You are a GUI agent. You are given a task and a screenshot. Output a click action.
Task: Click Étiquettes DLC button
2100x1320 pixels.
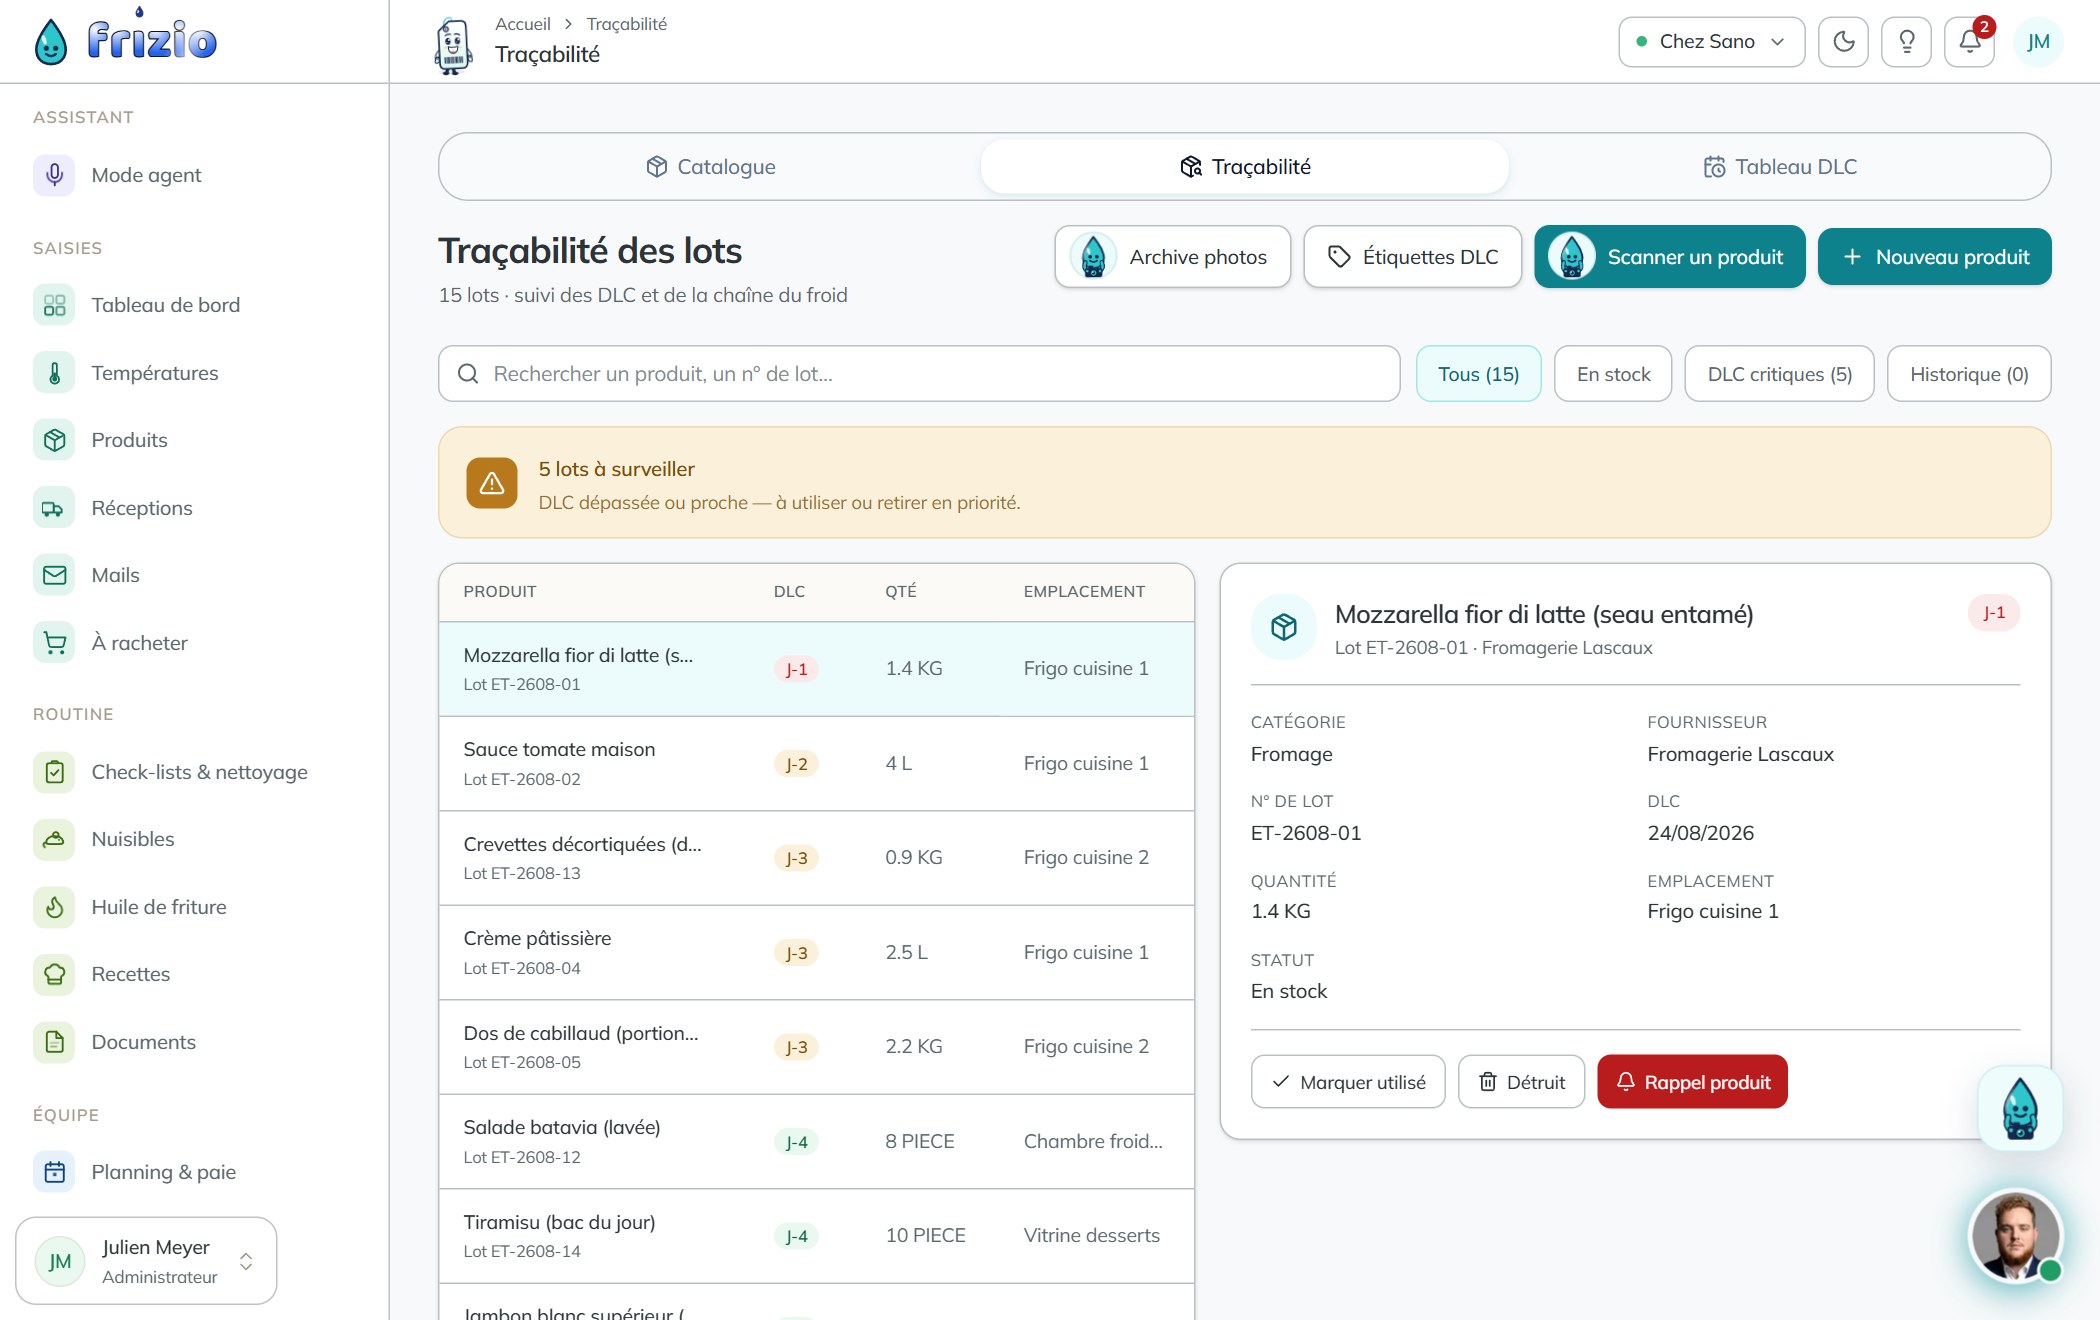point(1412,257)
